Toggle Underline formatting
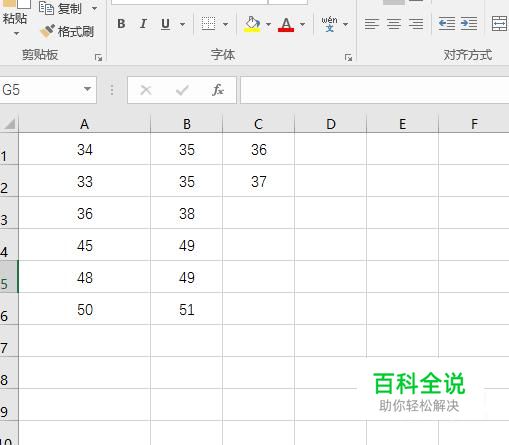This screenshot has width=509, height=445. click(165, 24)
